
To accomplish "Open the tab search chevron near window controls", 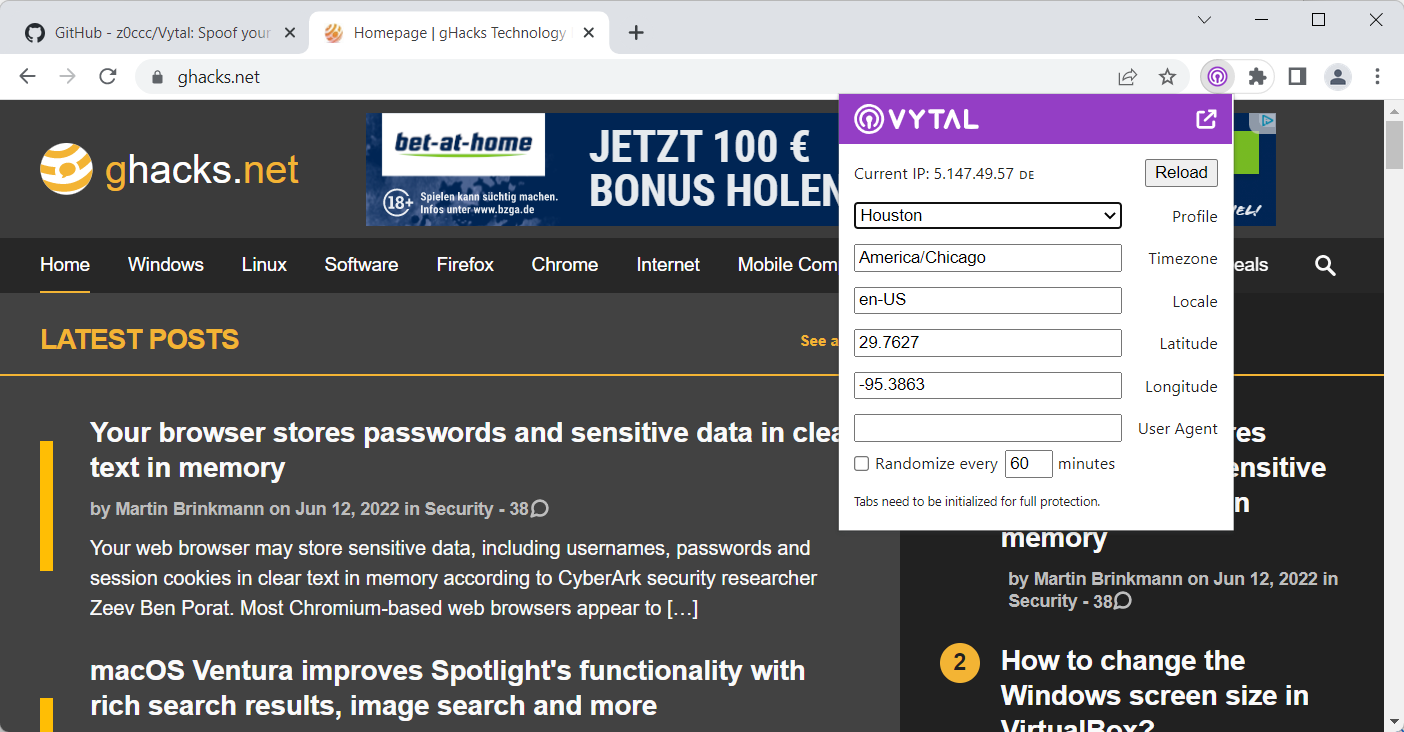I will (x=1204, y=19).
